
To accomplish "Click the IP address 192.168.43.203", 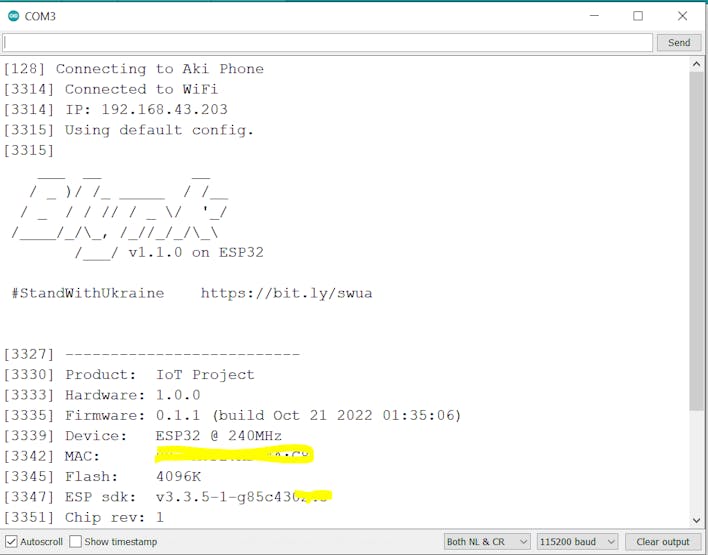I will point(164,110).
